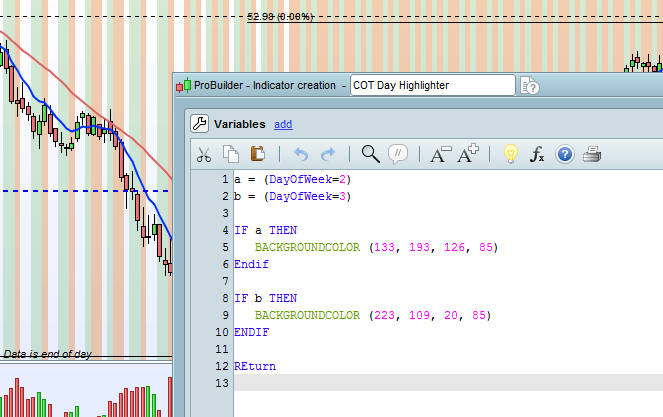
Task: Click the Redo arrow icon
Action: coord(328,155)
